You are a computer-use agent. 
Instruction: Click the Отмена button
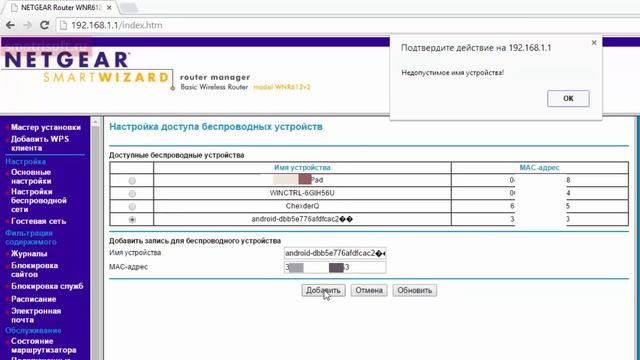pos(369,290)
